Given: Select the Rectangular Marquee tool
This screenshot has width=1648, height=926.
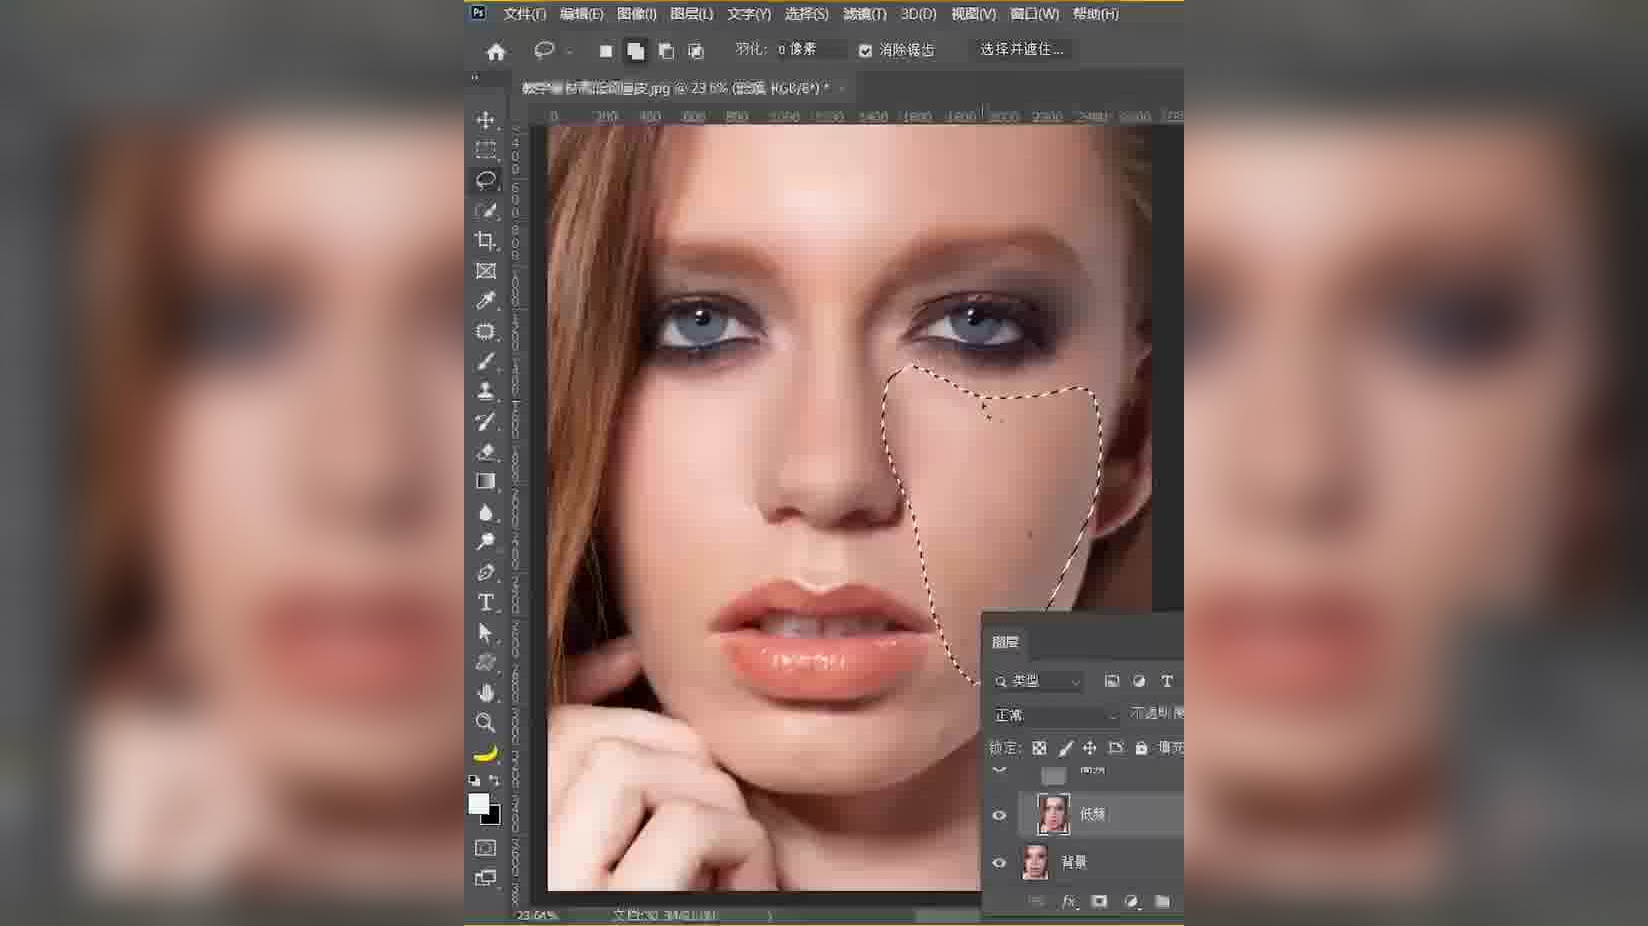Looking at the screenshot, I should point(485,150).
